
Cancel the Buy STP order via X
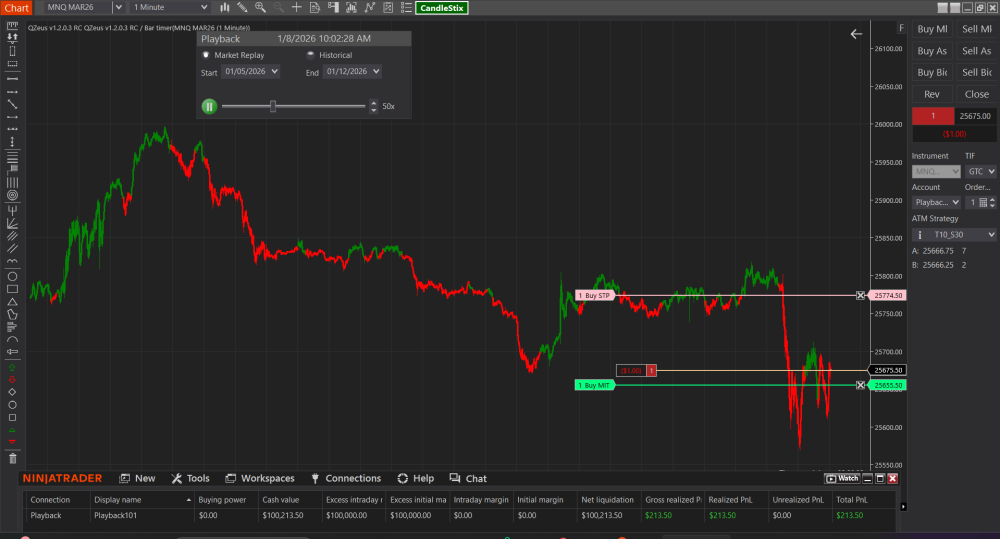860,295
